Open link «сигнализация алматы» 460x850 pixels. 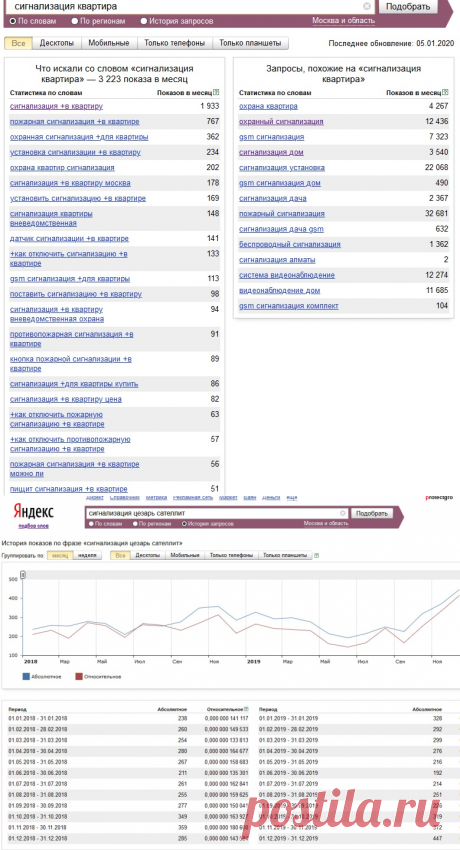point(275,260)
